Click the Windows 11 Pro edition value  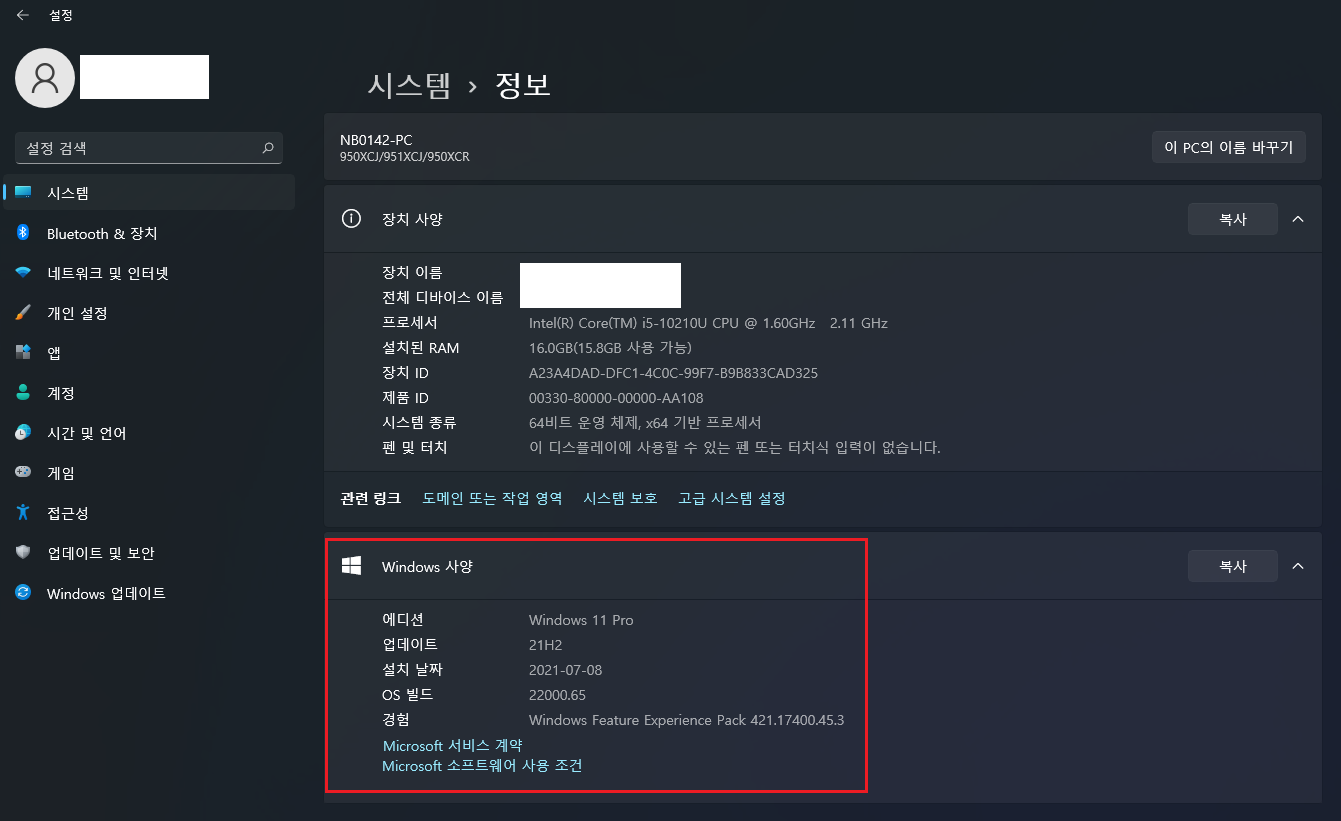point(581,620)
